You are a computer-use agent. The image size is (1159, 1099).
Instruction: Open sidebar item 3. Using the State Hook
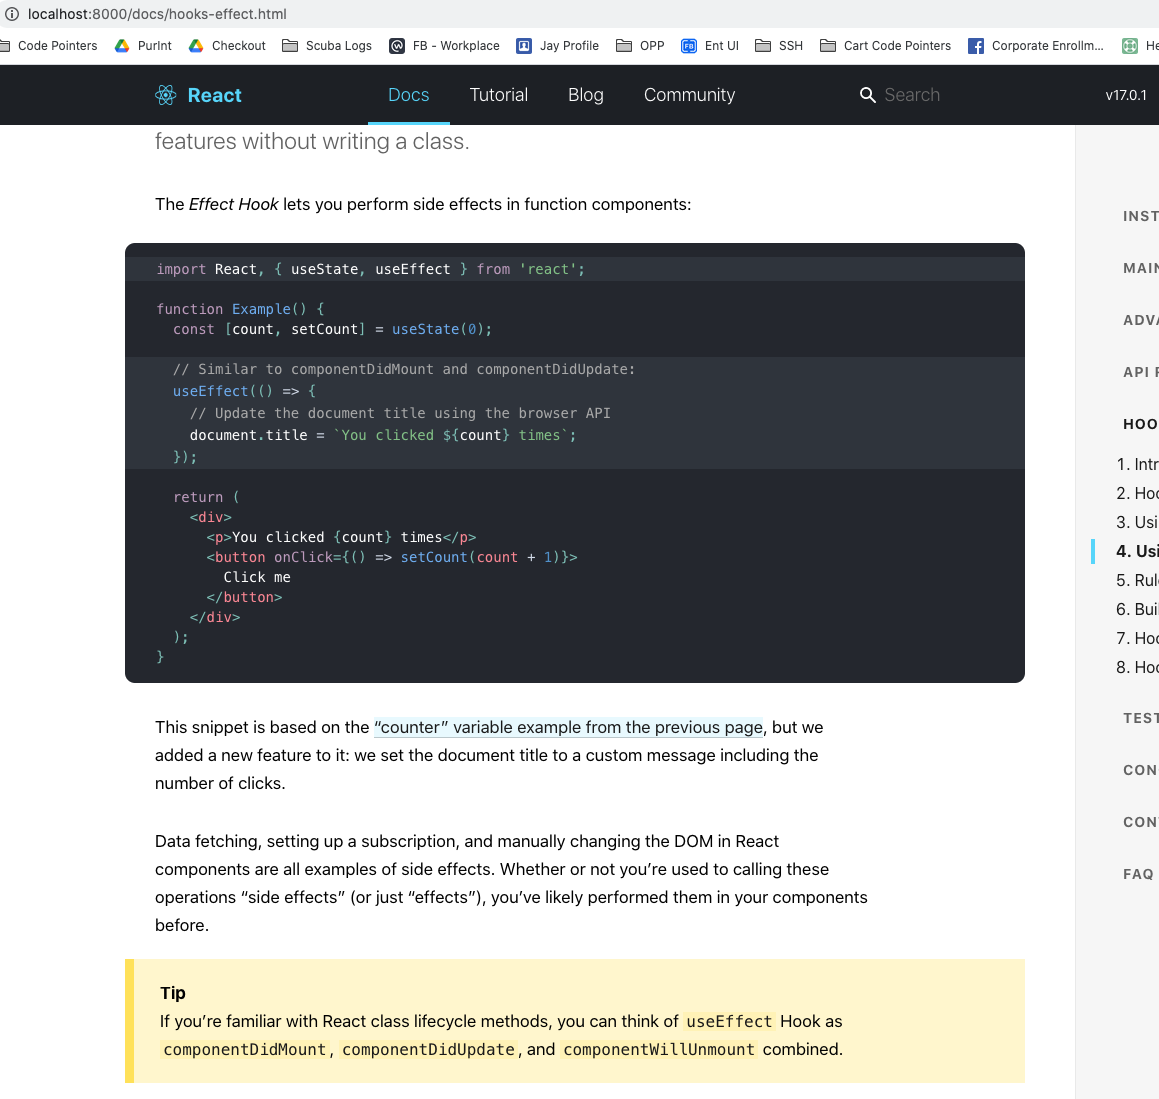pos(1138,523)
